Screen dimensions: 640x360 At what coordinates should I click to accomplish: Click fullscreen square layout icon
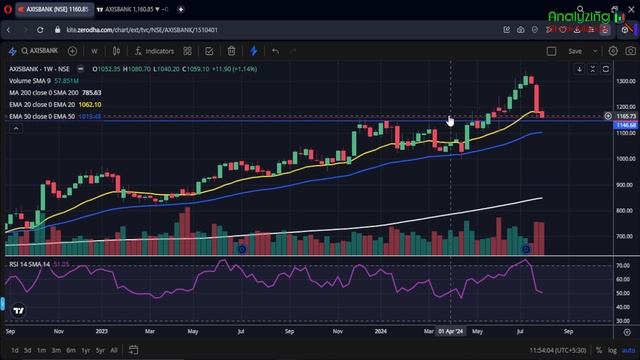click(551, 51)
